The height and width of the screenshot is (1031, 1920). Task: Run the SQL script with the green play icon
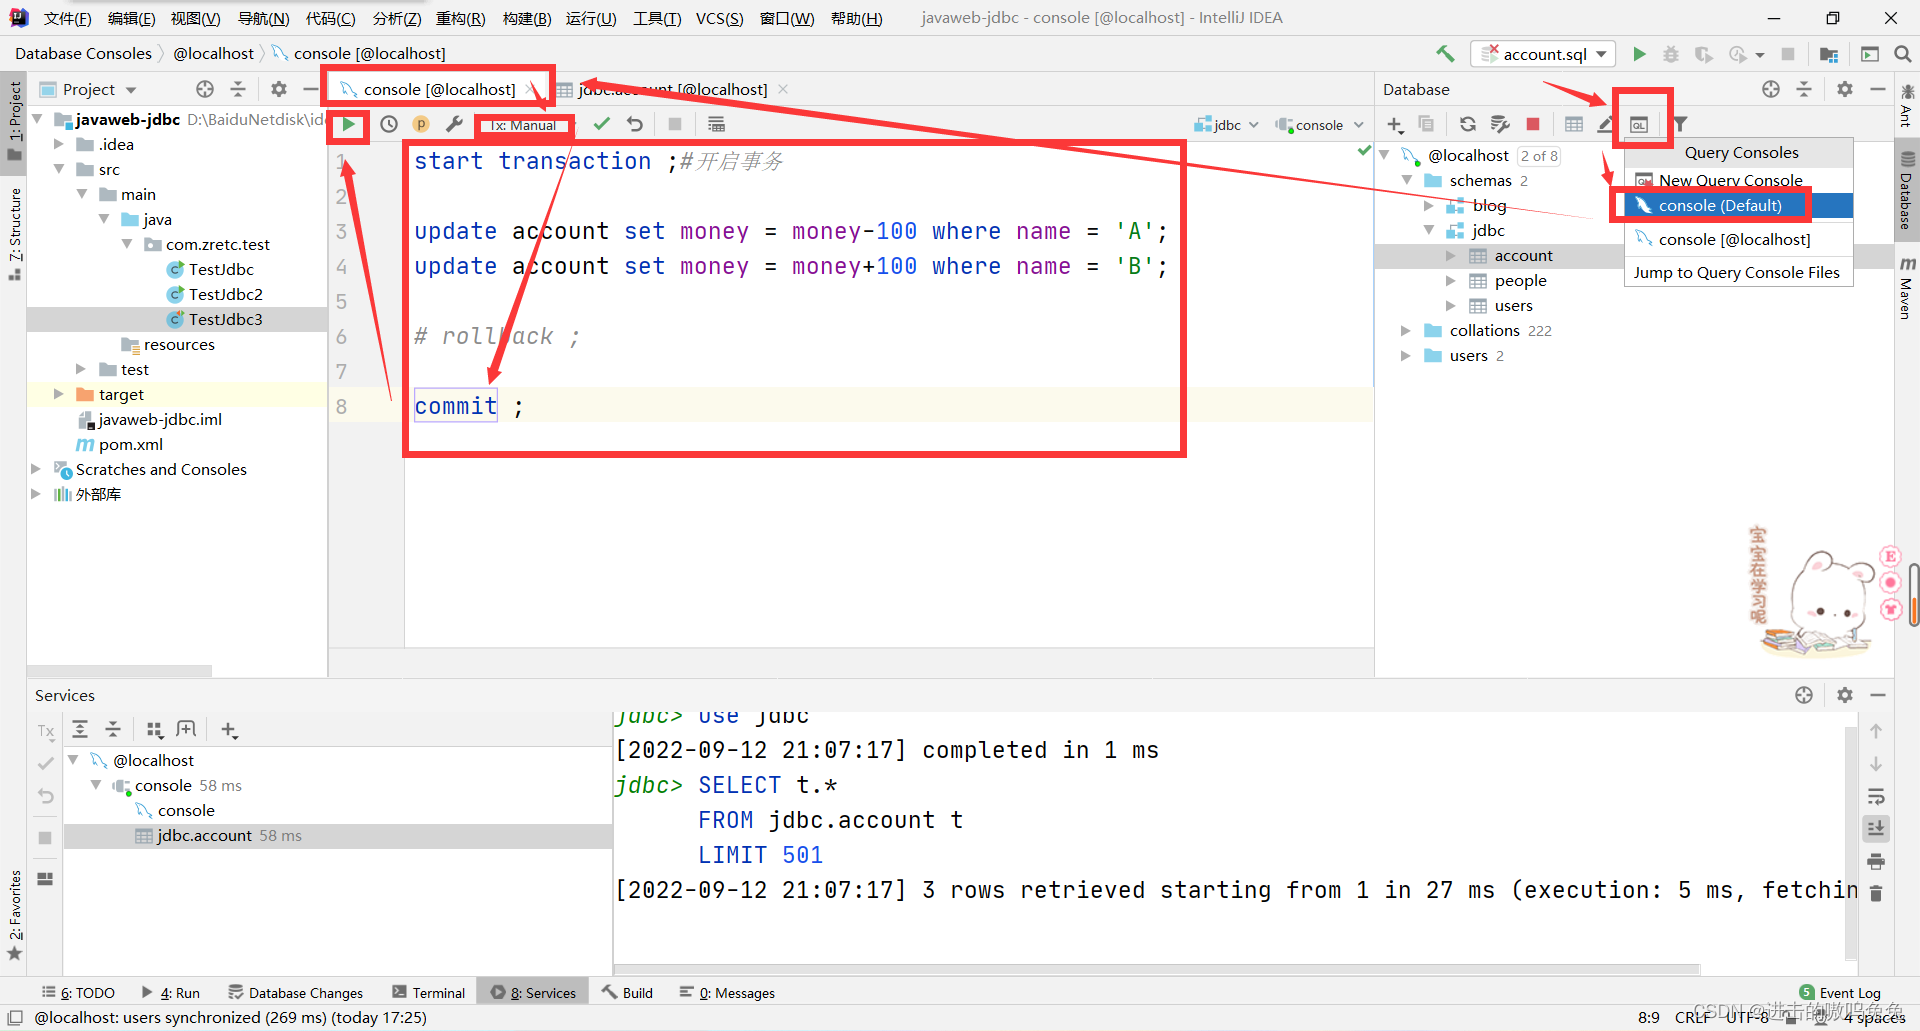348,124
